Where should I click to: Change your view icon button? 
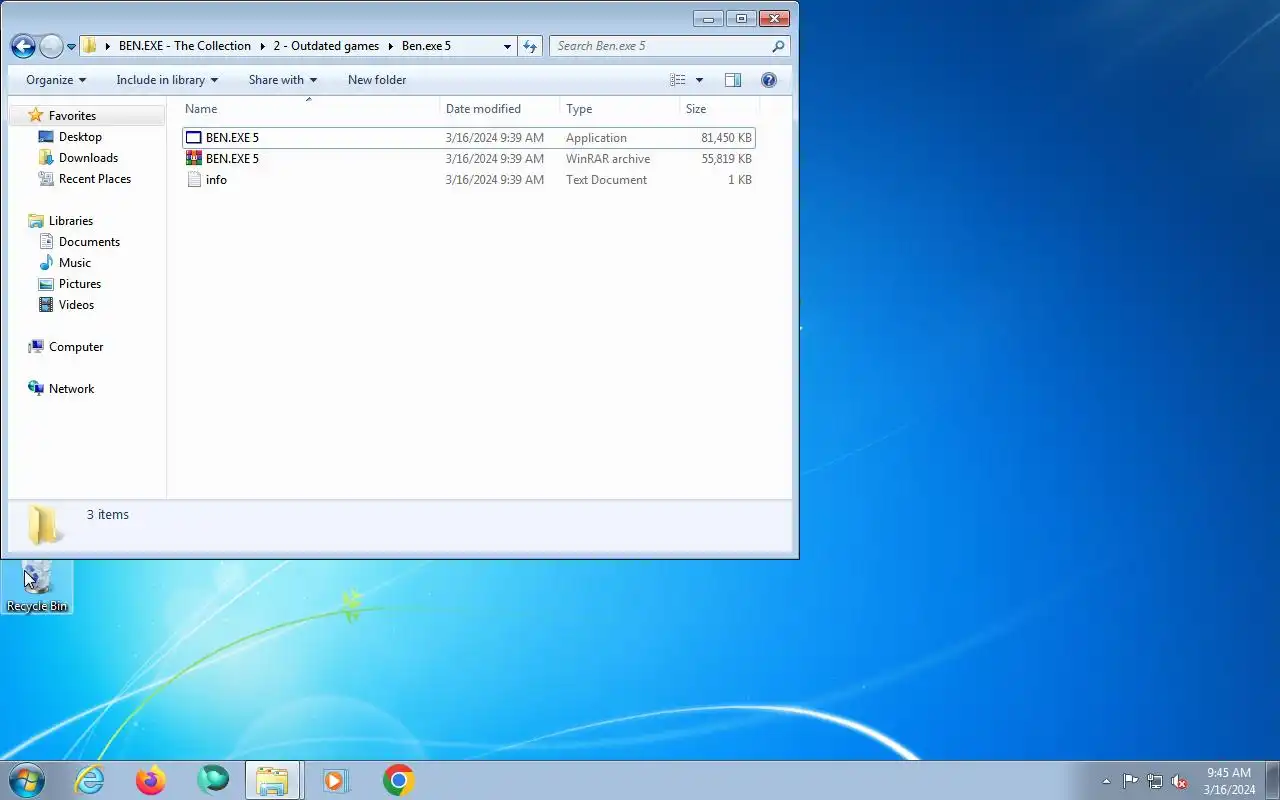click(x=678, y=80)
